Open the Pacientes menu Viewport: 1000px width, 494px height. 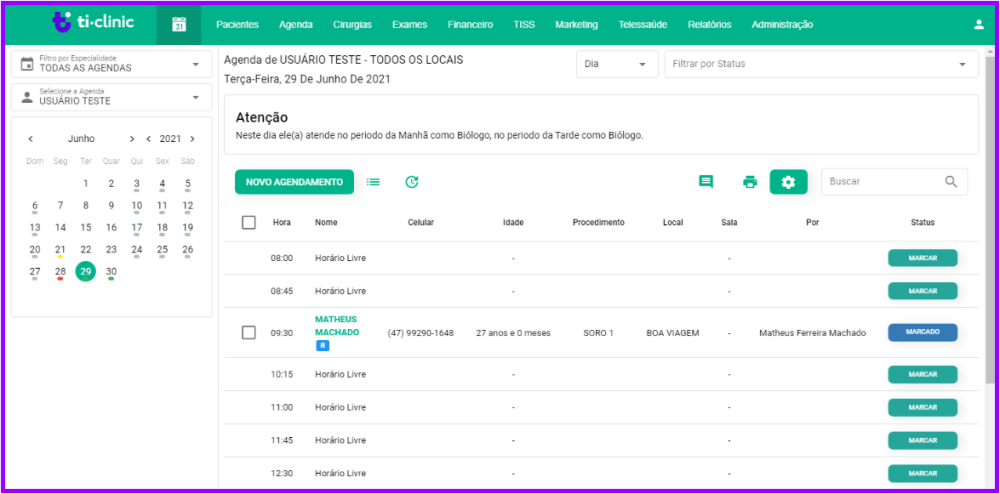click(x=237, y=25)
